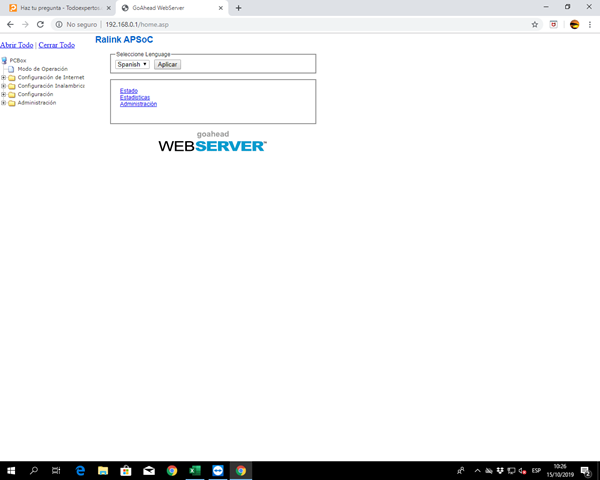The image size is (600, 480).
Task: Click Abrir Todo link
Action: [x=17, y=45]
